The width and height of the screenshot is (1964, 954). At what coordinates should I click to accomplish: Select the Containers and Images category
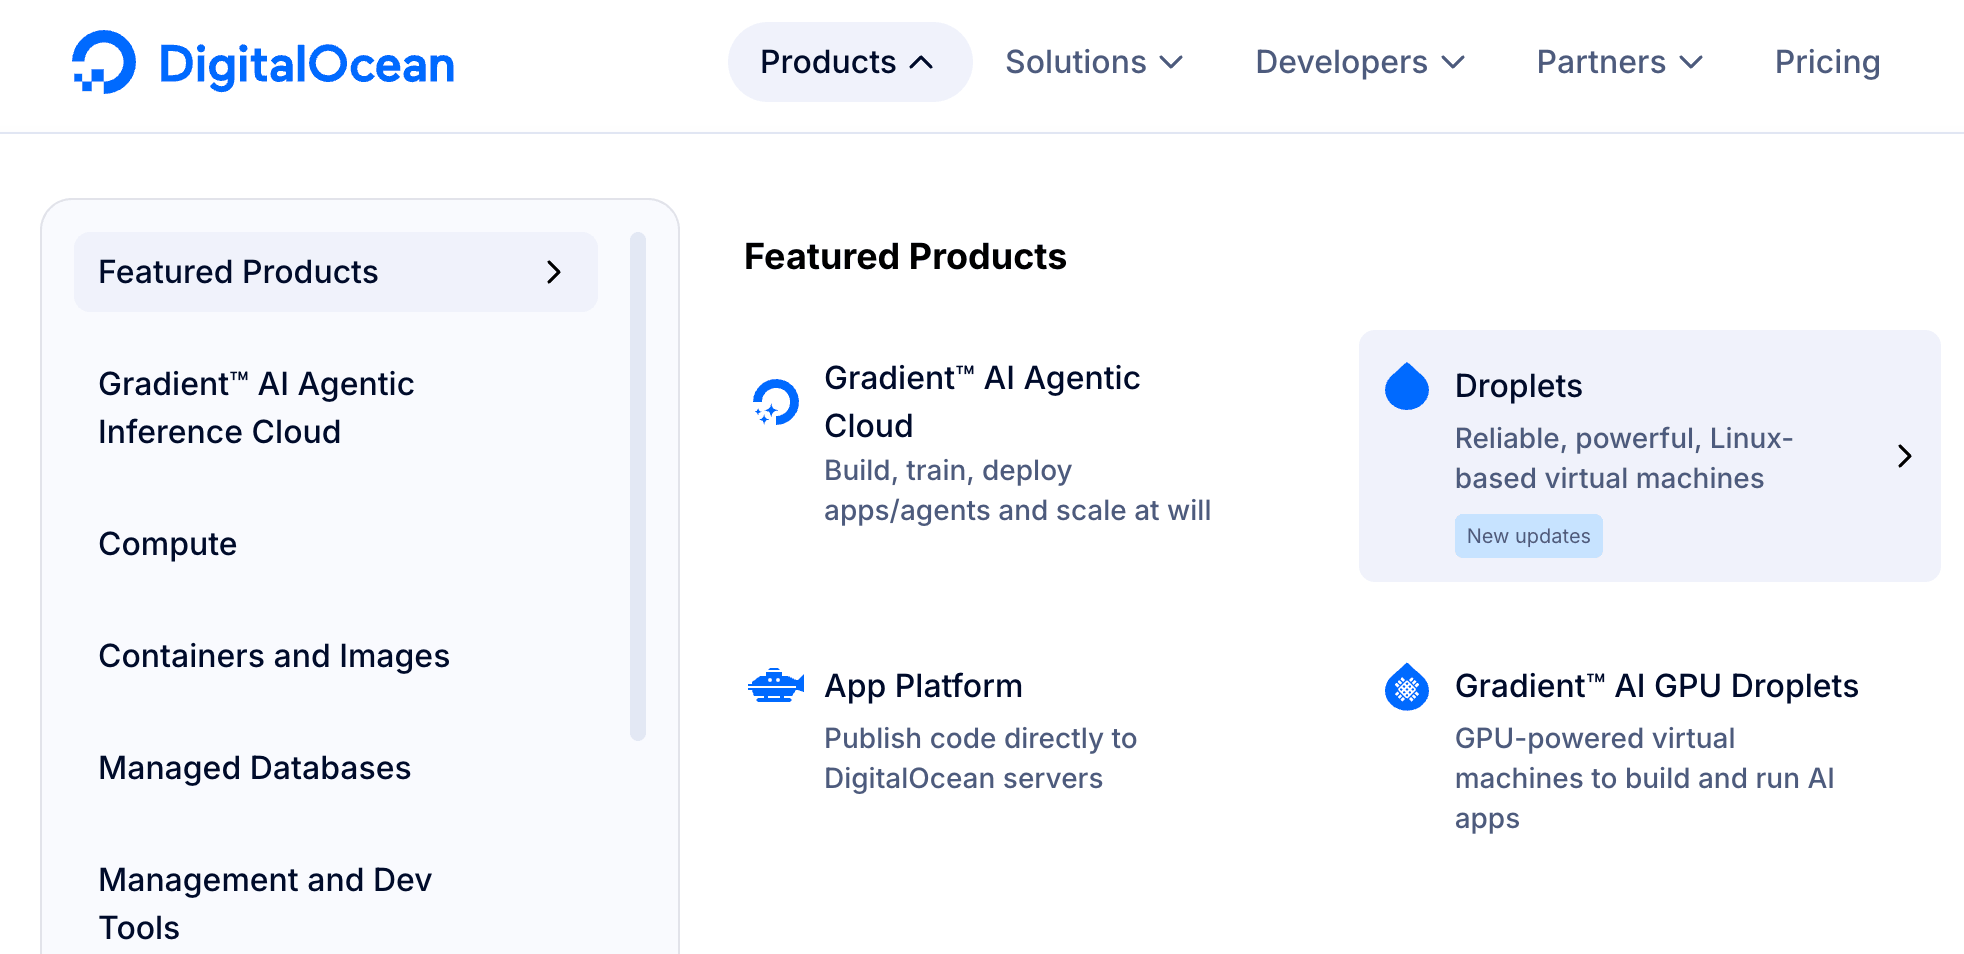coord(274,656)
